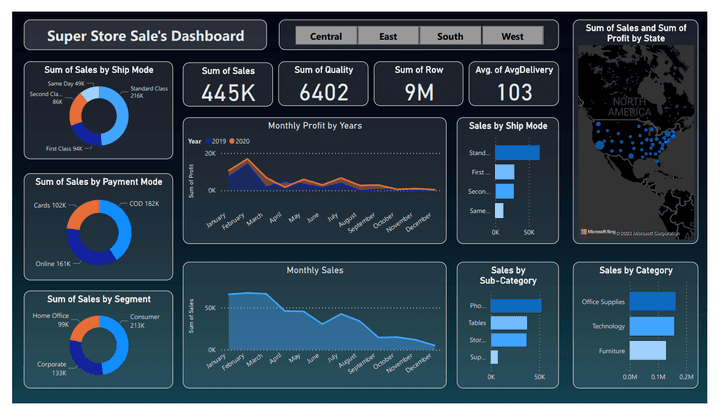Select the Furniture category bar

[x=647, y=350]
